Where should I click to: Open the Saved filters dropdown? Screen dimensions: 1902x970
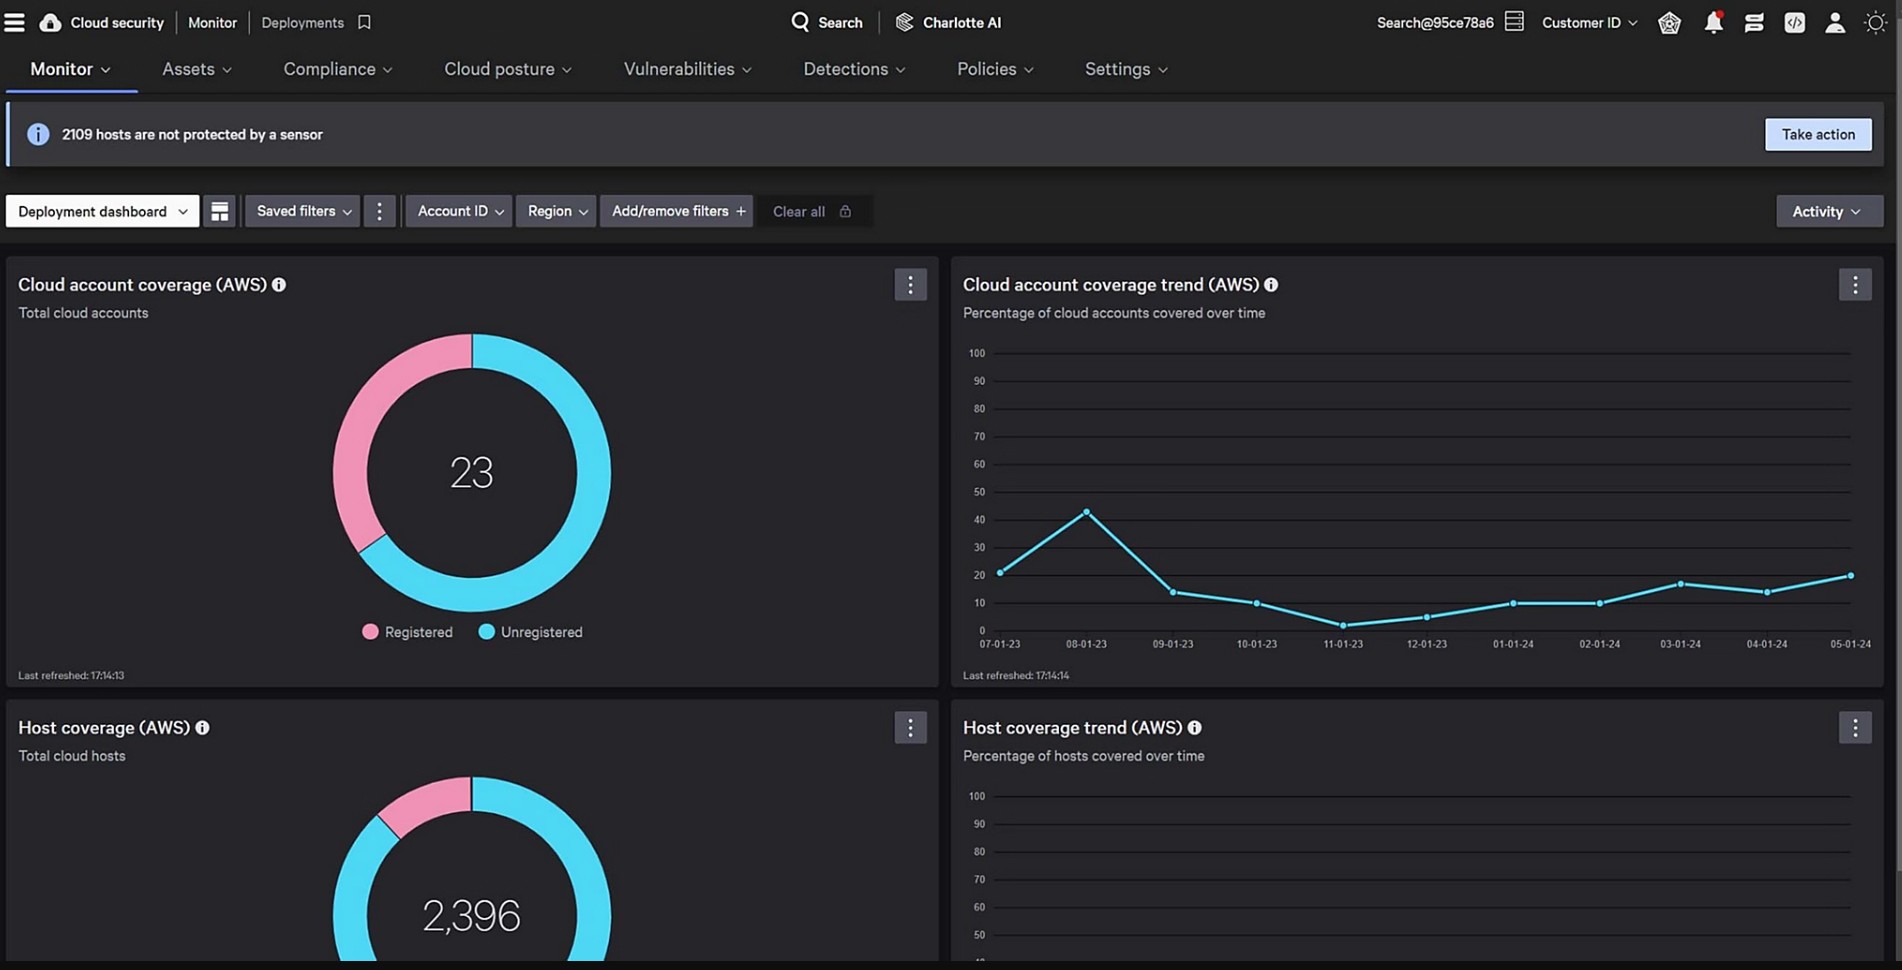302,211
